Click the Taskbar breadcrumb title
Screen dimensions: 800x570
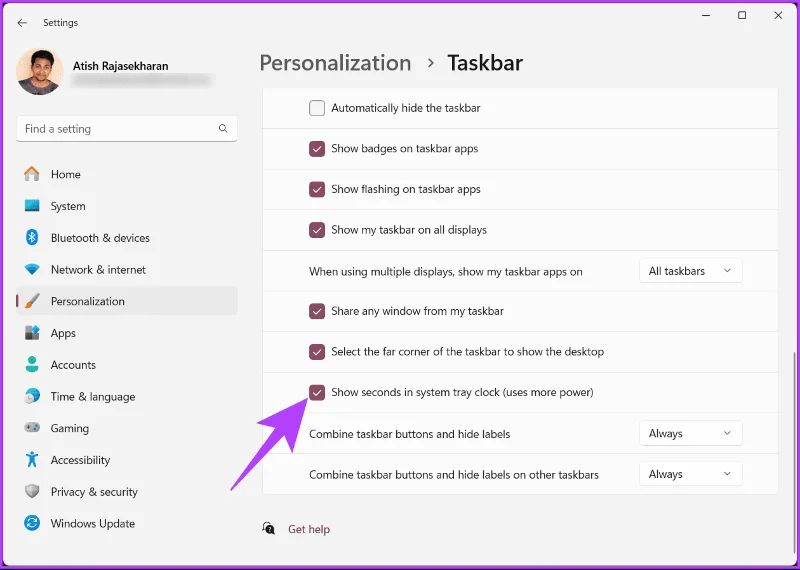click(x=485, y=63)
